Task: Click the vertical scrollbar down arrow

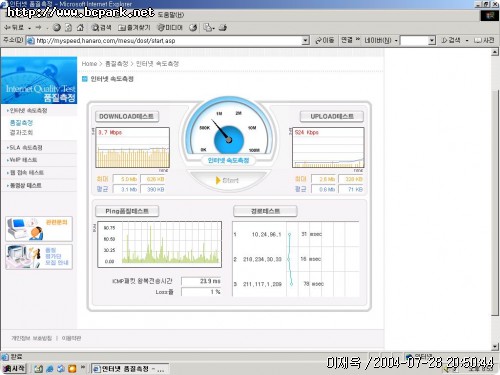Action: 495,347
